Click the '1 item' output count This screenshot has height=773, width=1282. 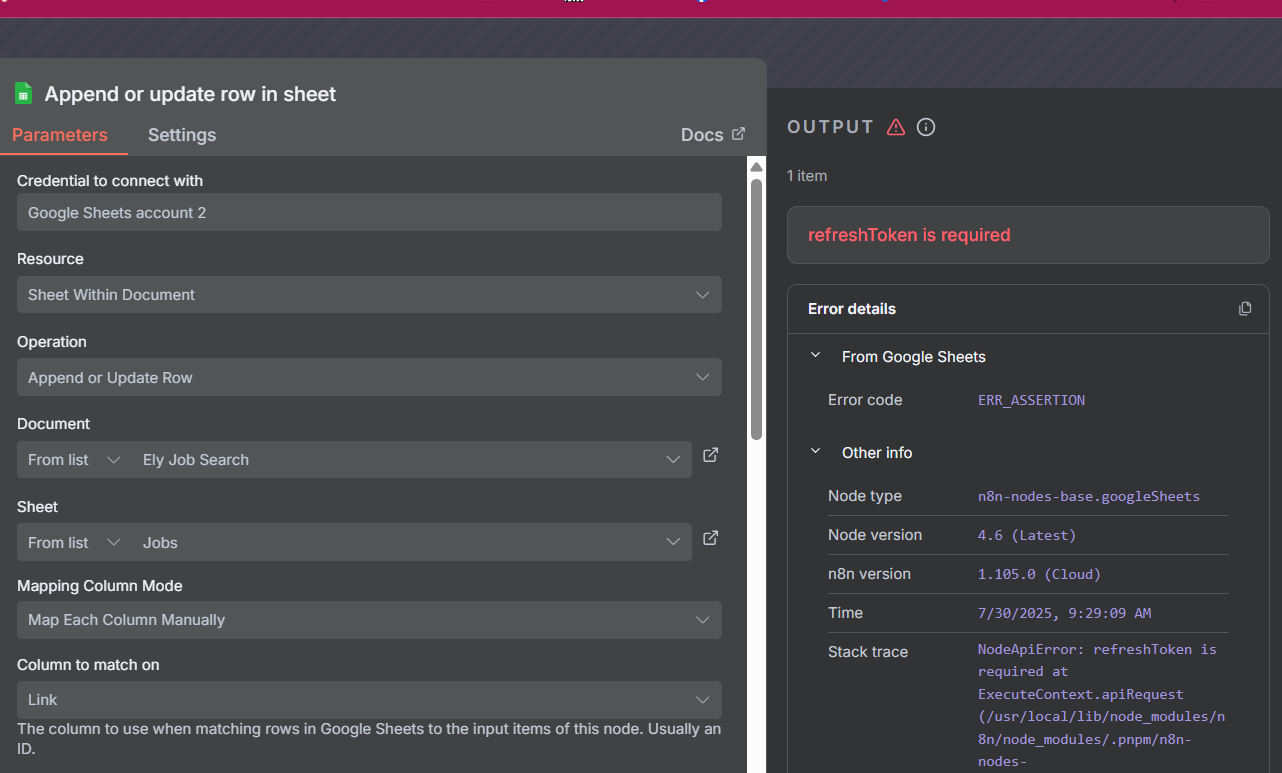(807, 176)
